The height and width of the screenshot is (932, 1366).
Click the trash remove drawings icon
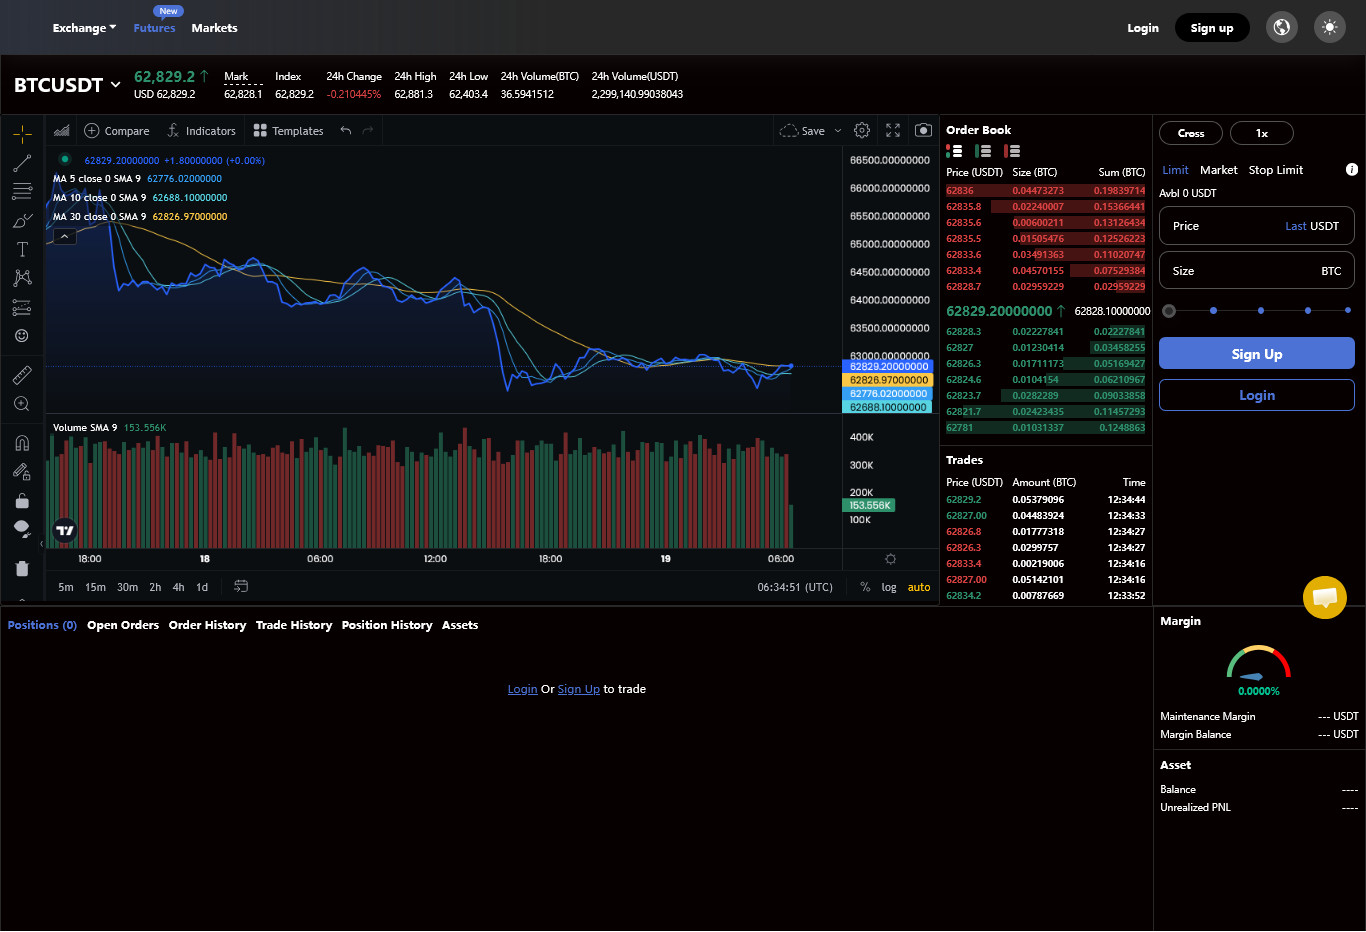[22, 568]
